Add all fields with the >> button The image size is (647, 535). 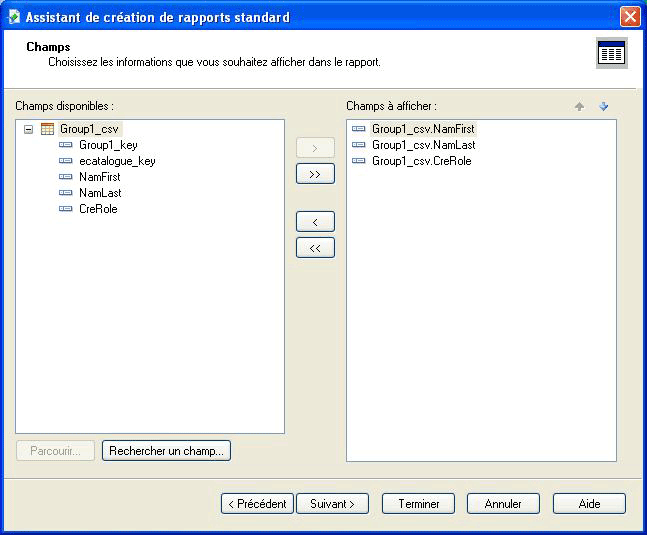(x=315, y=174)
